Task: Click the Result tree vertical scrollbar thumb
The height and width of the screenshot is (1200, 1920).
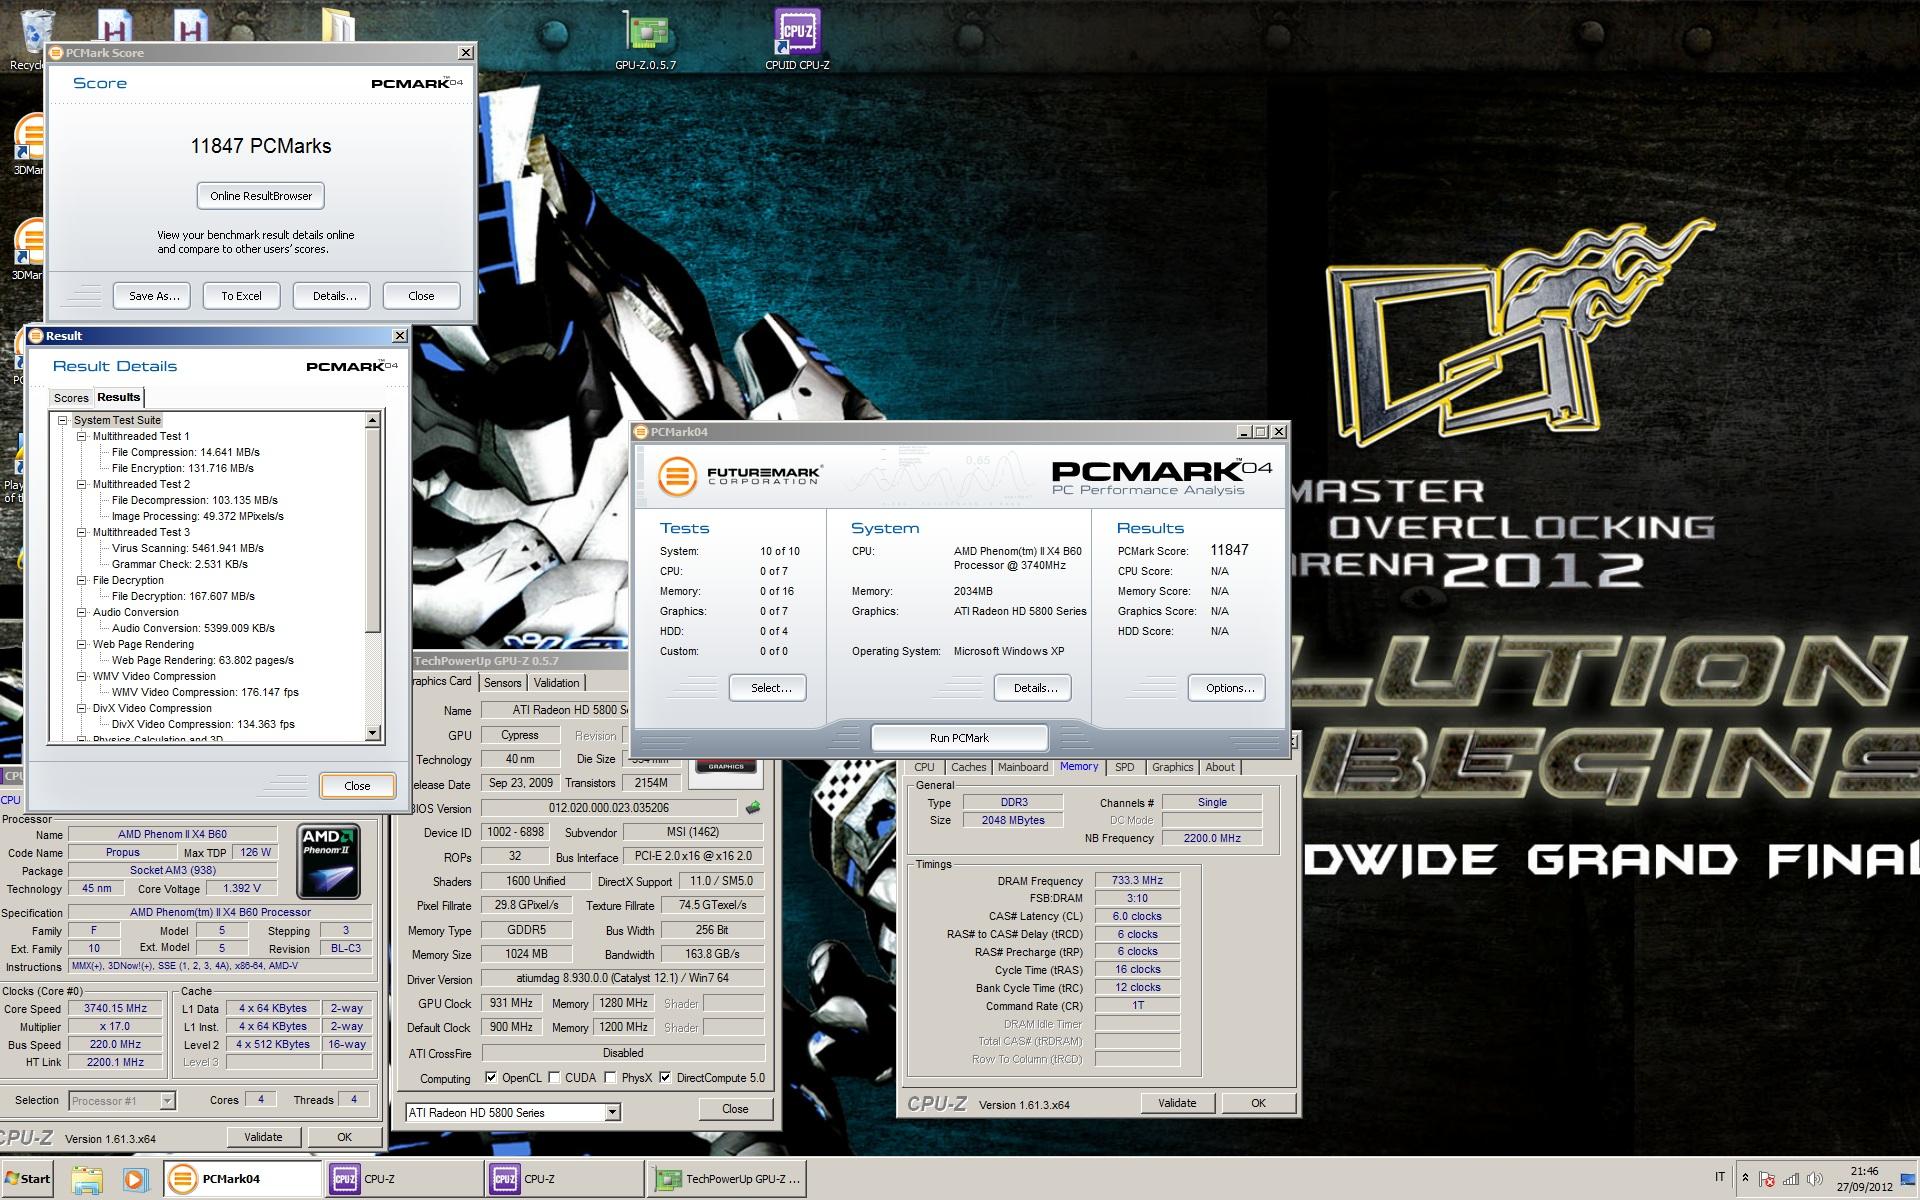Action: 373,531
